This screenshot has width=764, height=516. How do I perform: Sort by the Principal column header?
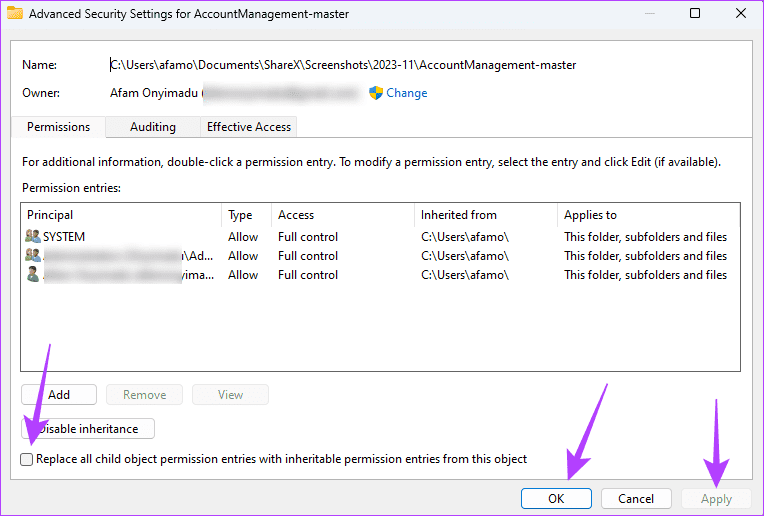coord(121,215)
